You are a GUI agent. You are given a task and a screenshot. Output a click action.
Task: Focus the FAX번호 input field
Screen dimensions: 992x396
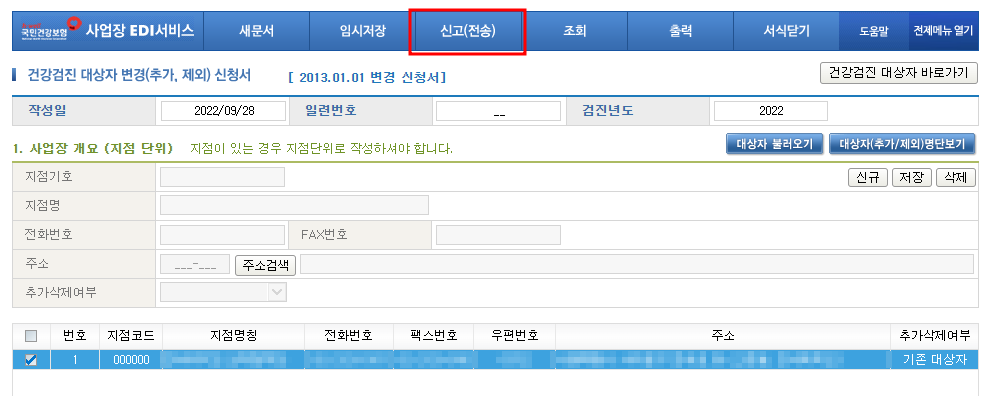pos(499,235)
